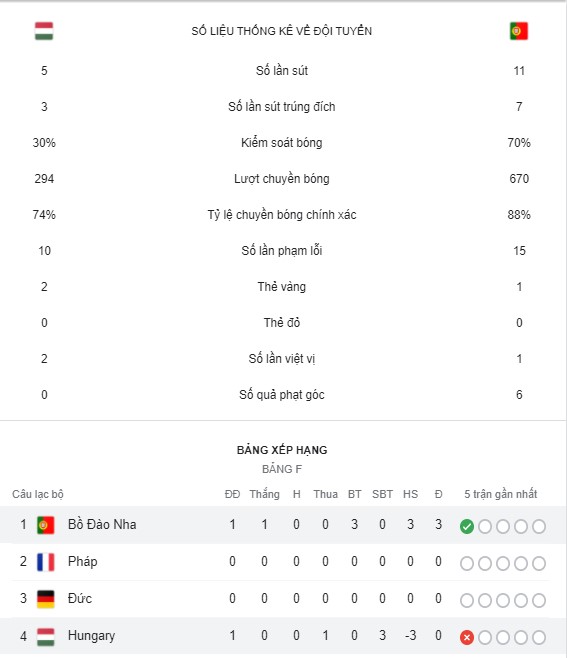Click the Kiểm soát bóng stat row
Screen dimensions: 567x658
coord(282,143)
